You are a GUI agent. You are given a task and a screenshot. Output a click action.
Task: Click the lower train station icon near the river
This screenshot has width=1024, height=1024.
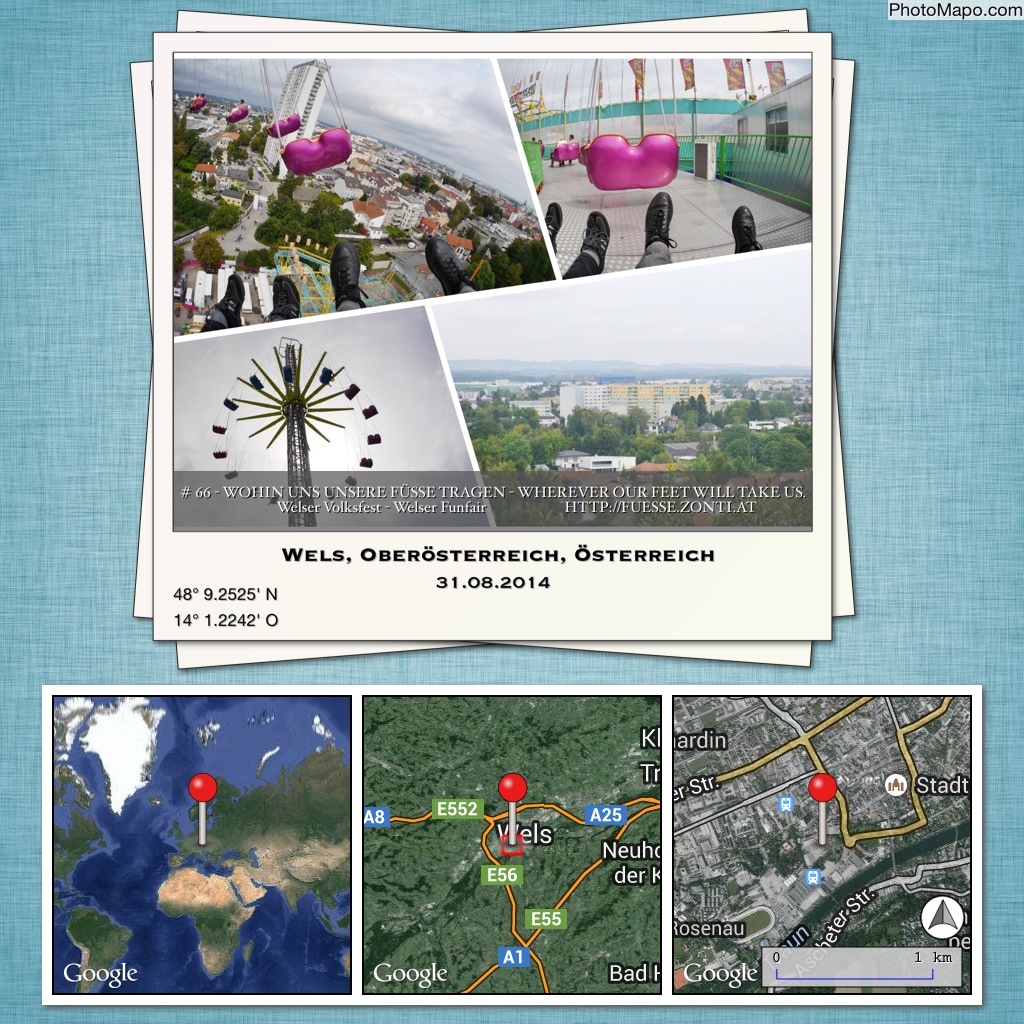[x=813, y=877]
